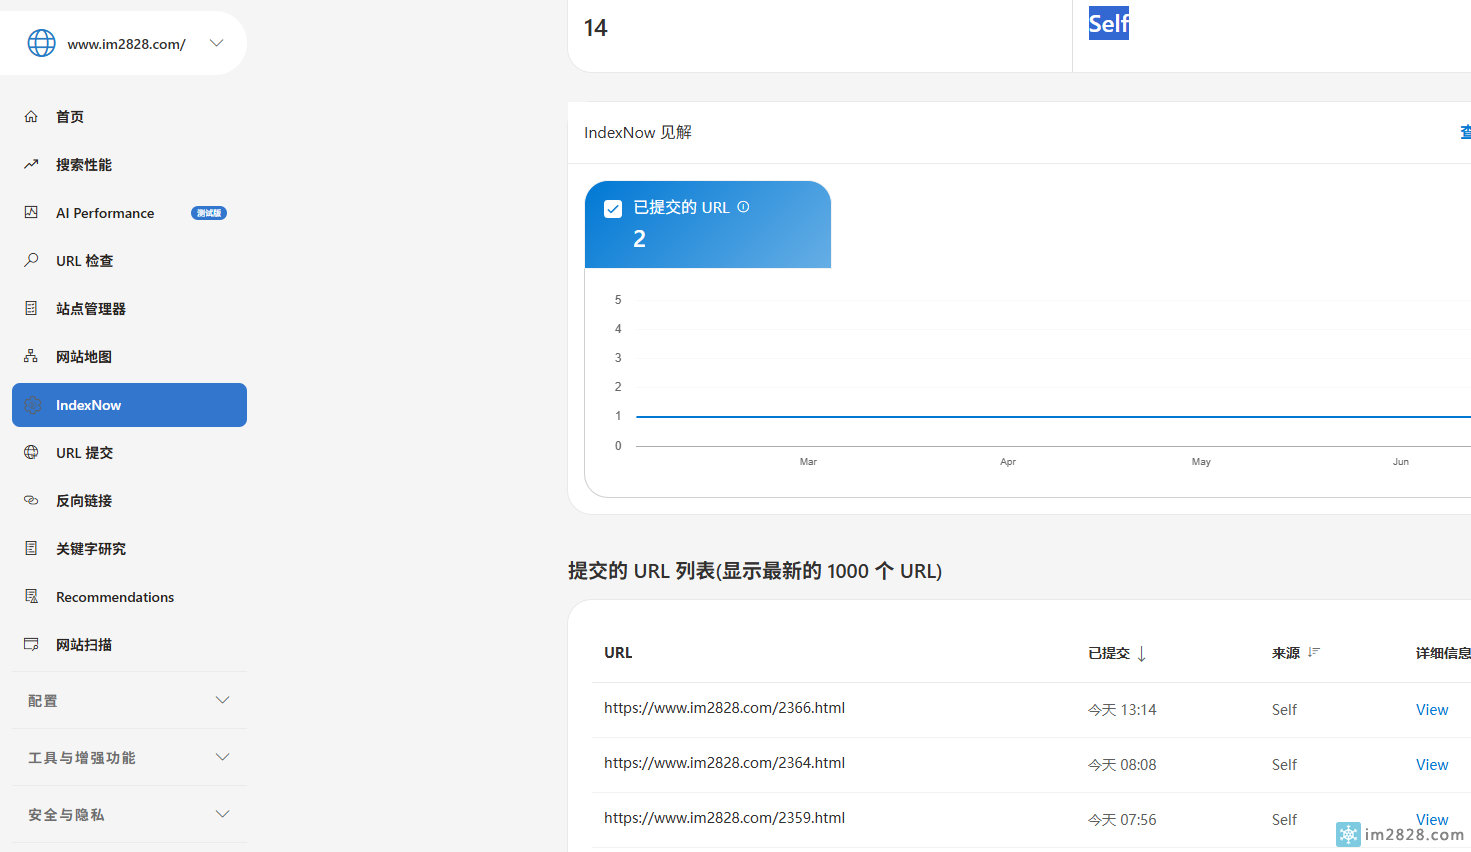Viewport: 1471px width, 852px height.
Task: Select the IndexNow sidebar item
Action: [129, 405]
